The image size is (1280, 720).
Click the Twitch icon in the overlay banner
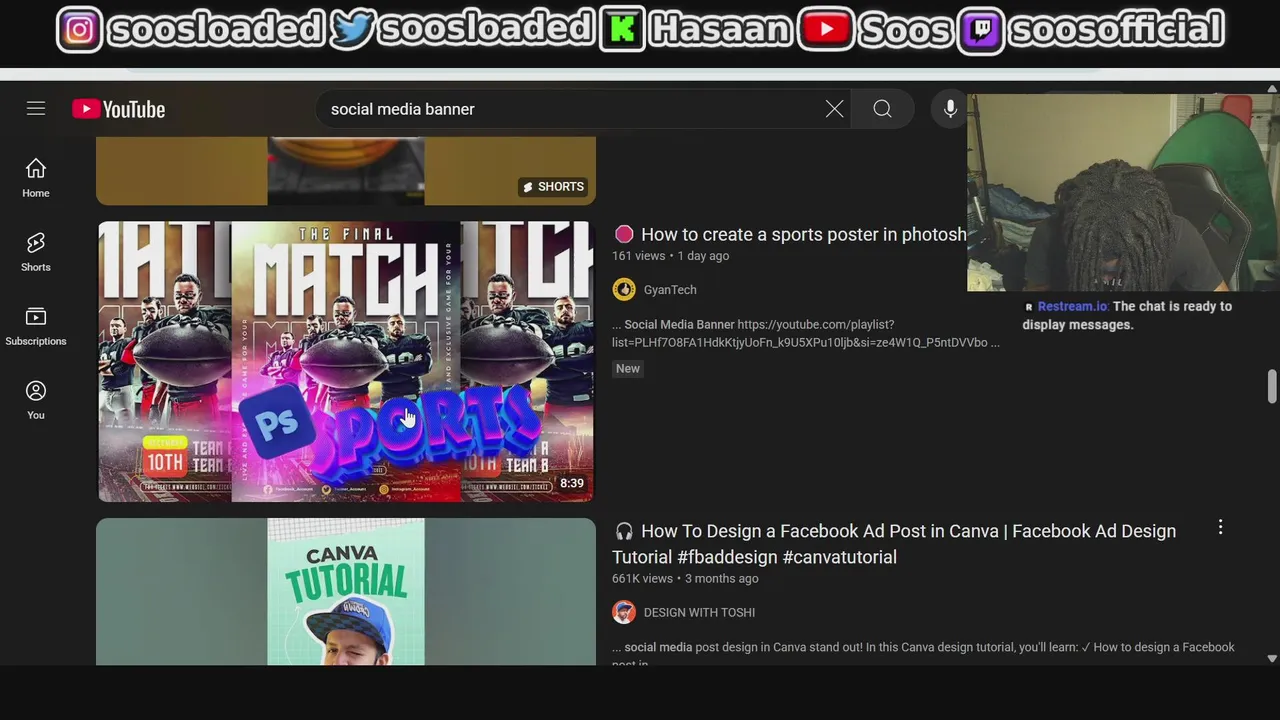pos(981,30)
